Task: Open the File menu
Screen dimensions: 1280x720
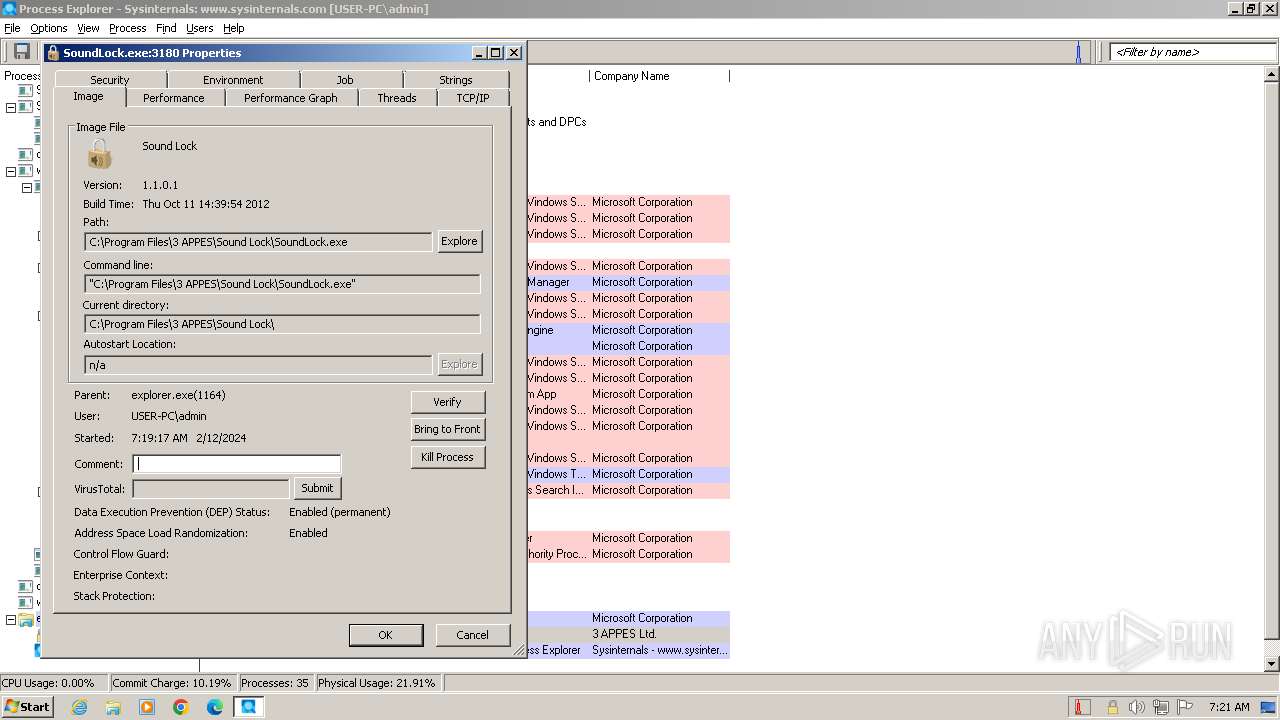Action: 12,28
